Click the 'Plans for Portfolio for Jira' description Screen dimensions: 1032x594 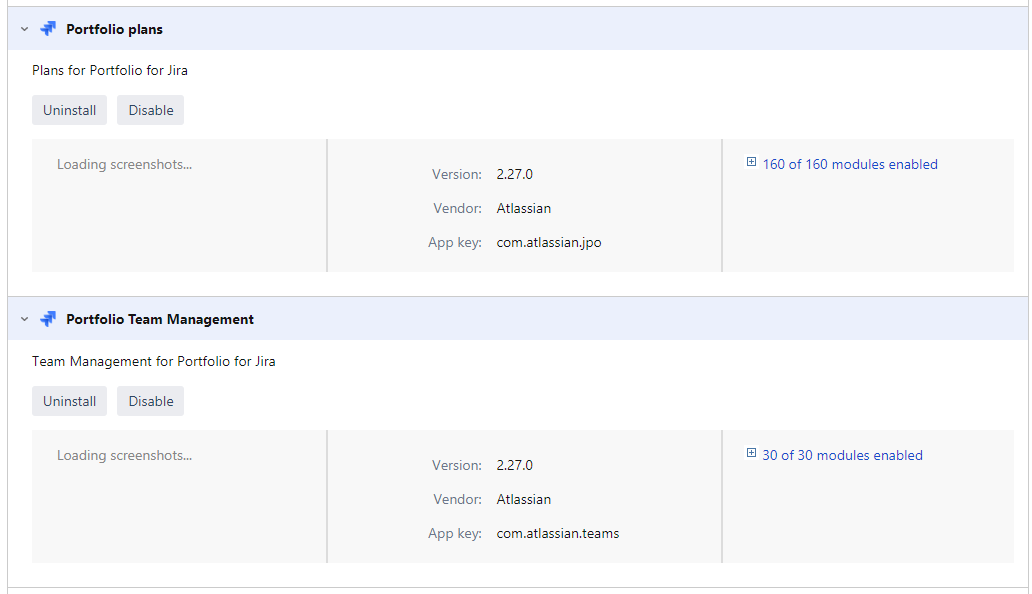[110, 70]
